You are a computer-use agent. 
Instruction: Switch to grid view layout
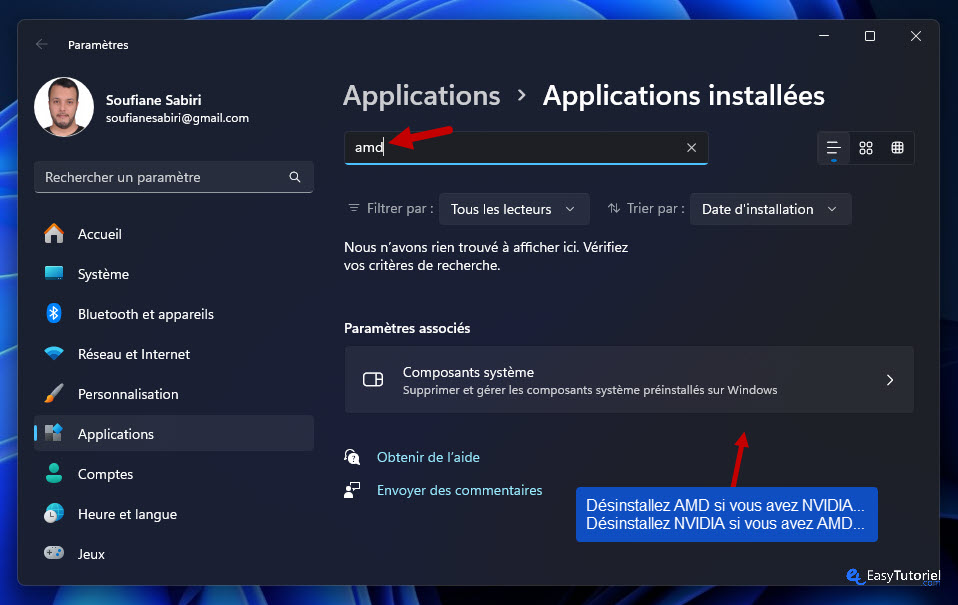(x=866, y=148)
